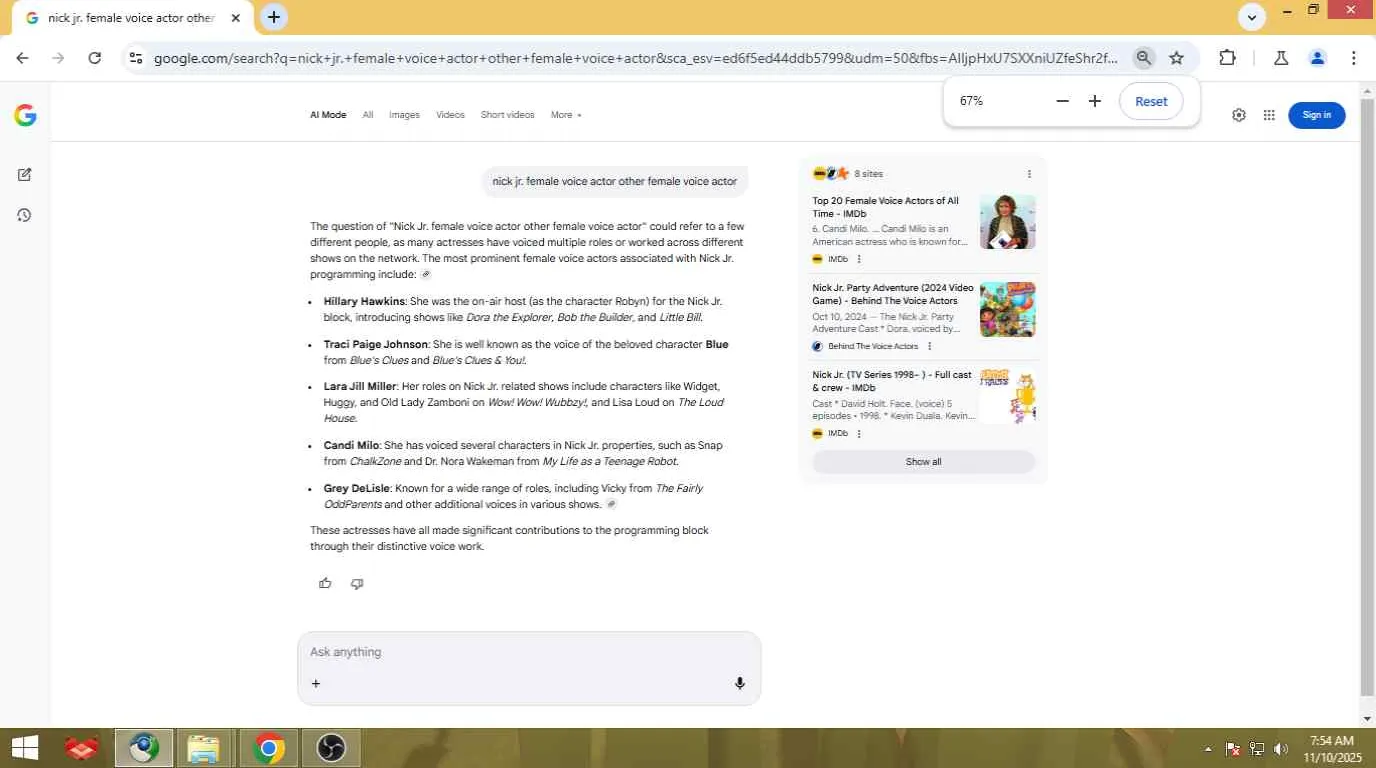Open the Google apps grid

[1269, 115]
